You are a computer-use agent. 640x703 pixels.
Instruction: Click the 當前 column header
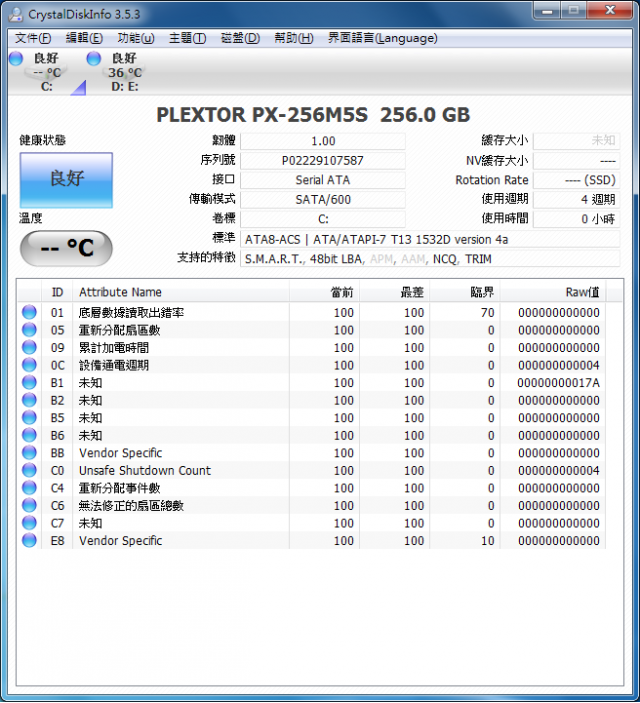coord(324,292)
